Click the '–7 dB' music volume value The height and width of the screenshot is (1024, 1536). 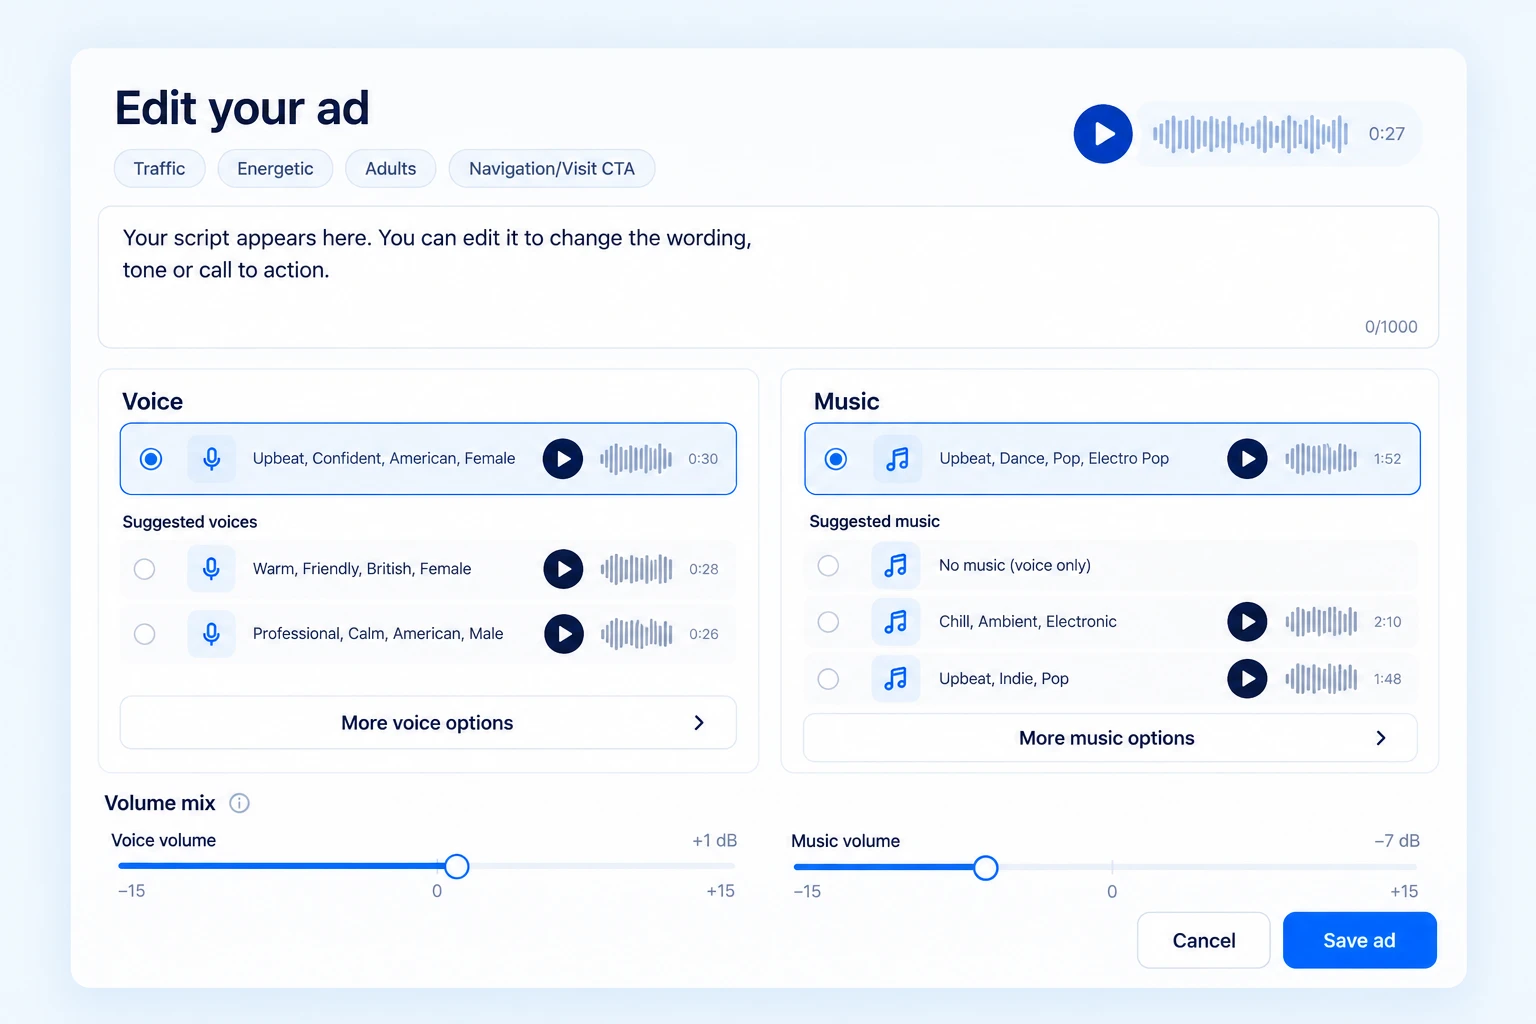(1397, 841)
